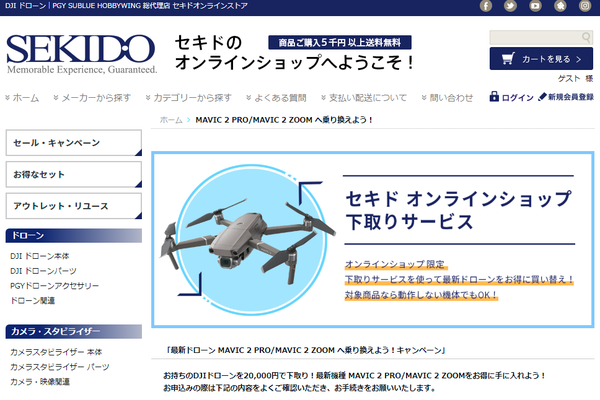
Task: Open the お得なセット sidebar button
Action: [73, 175]
